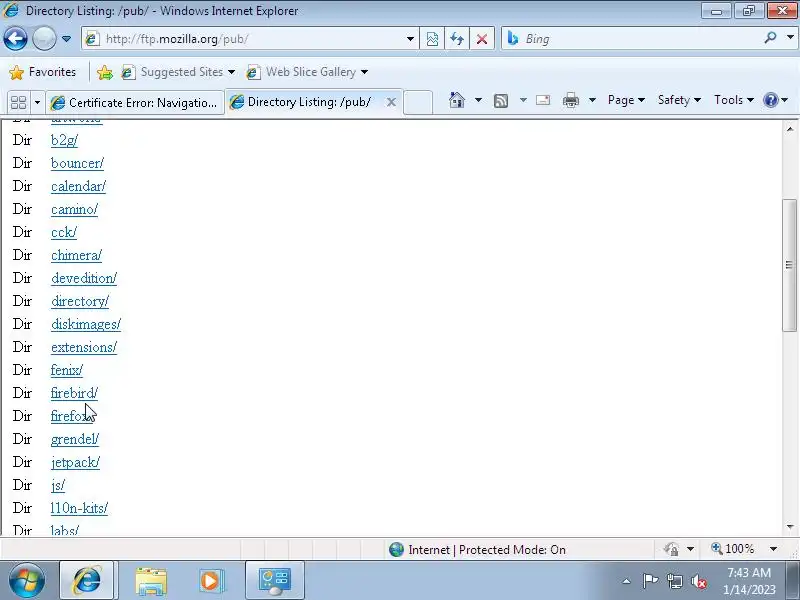Toggle Compatibility View icon

point(432,39)
